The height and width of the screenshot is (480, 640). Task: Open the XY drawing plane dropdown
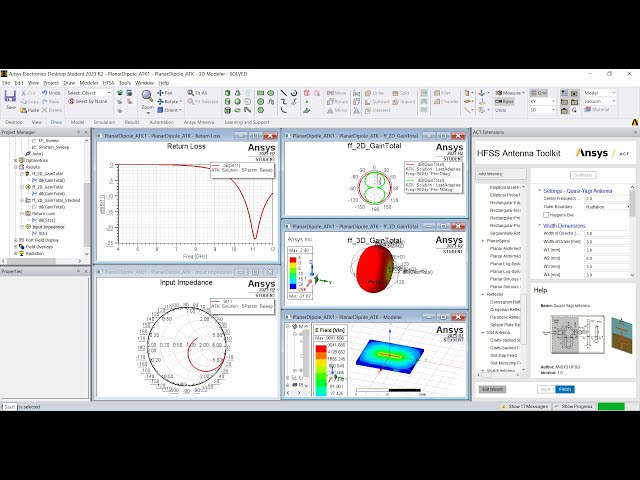(x=542, y=101)
